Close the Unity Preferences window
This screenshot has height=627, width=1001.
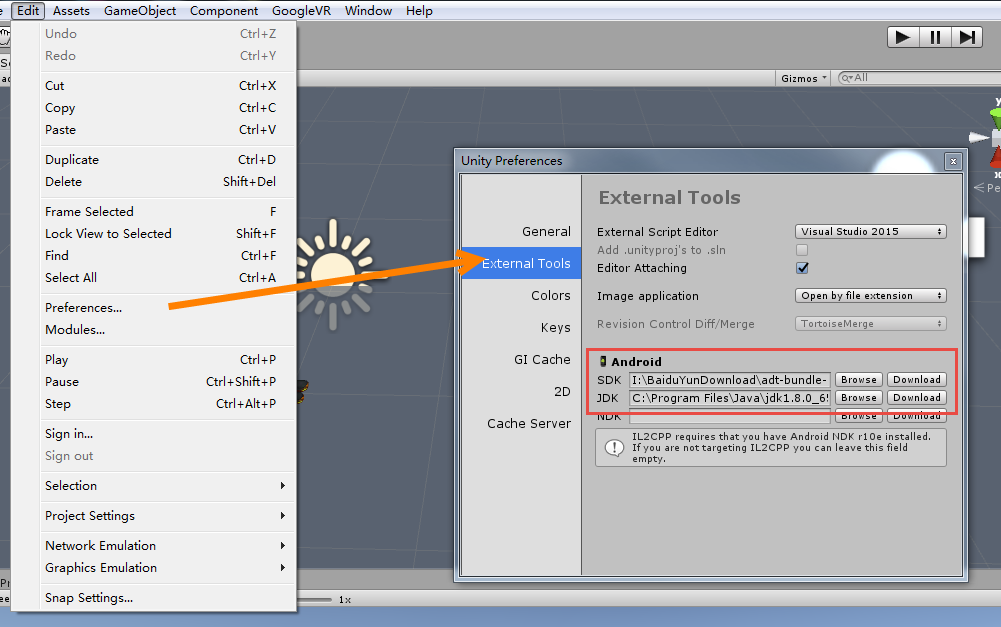pyautogui.click(x=953, y=162)
